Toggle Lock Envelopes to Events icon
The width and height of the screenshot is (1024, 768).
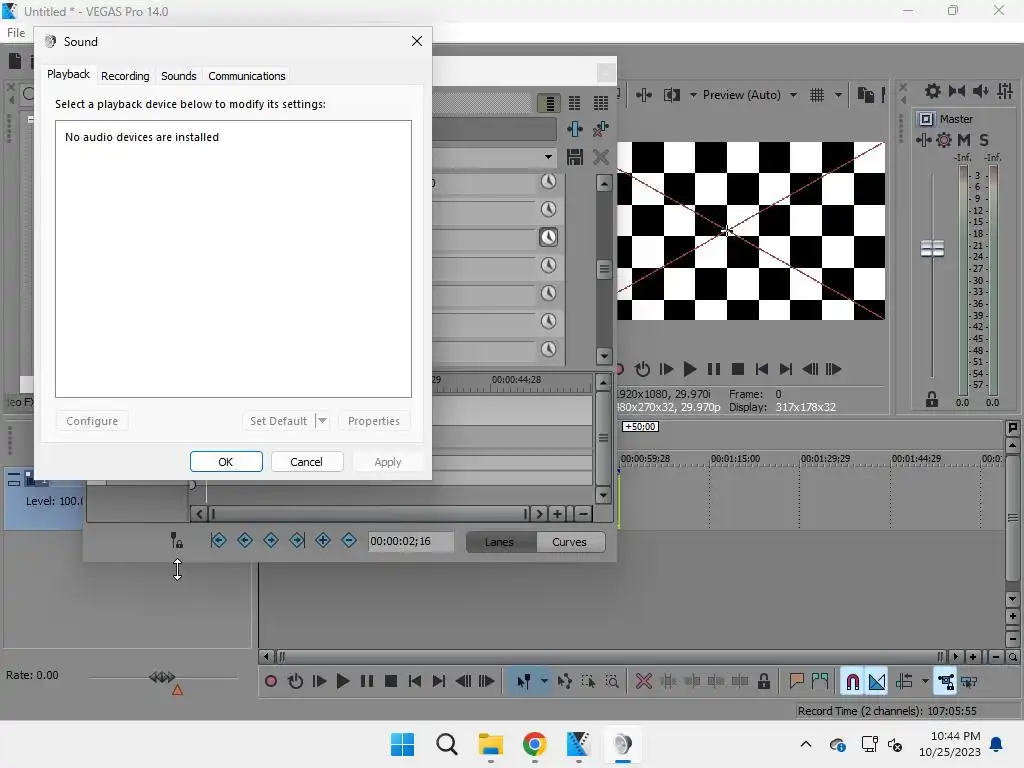click(946, 682)
